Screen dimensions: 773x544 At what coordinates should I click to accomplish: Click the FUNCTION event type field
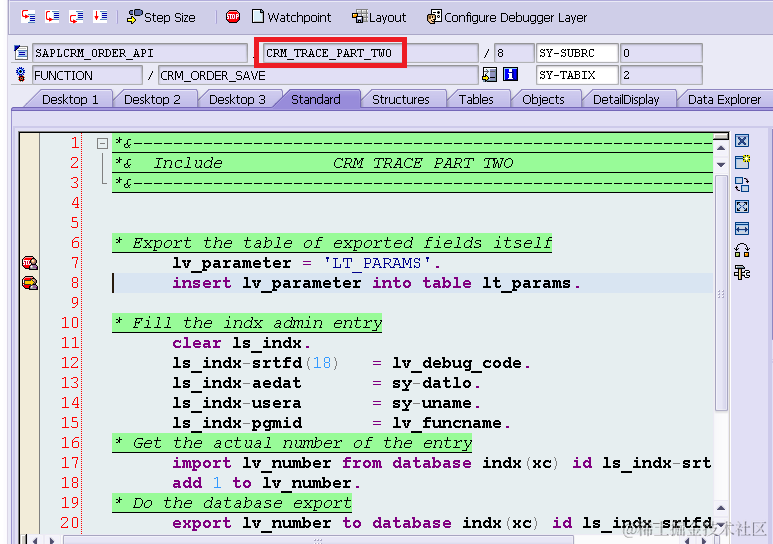(x=87, y=75)
